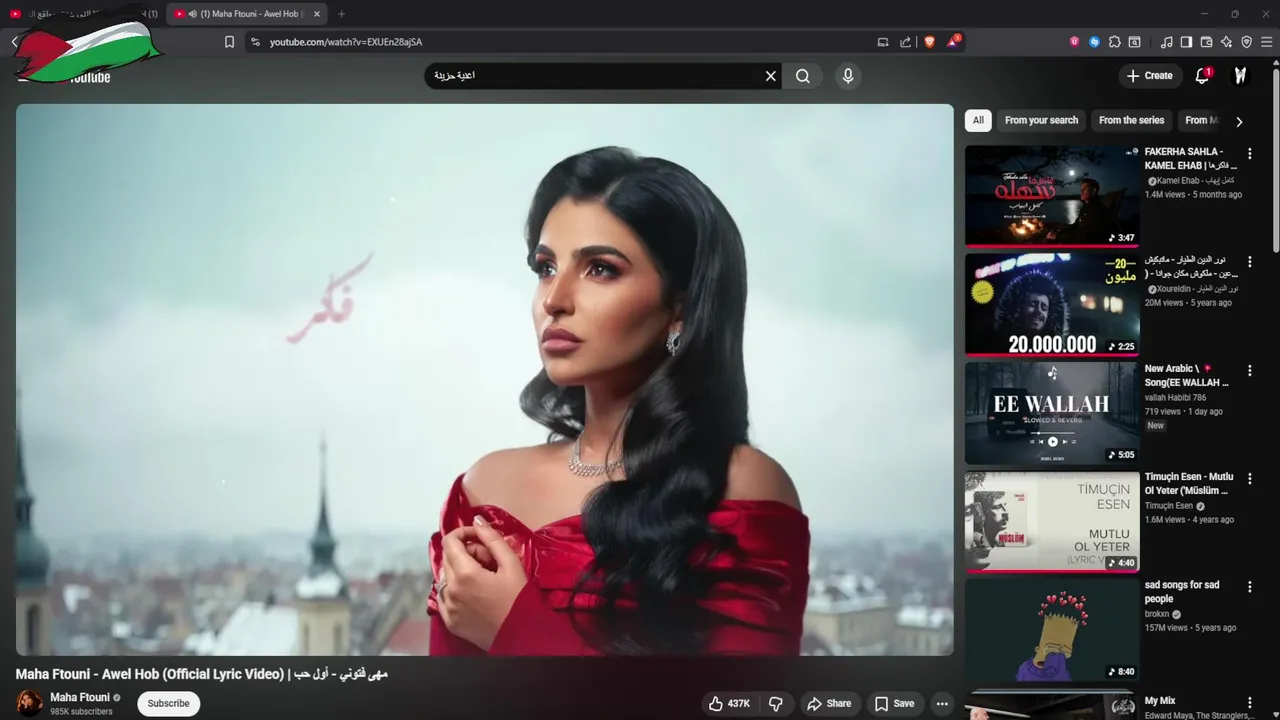Click the Share button
Screen dimensions: 1280x720
coord(829,704)
